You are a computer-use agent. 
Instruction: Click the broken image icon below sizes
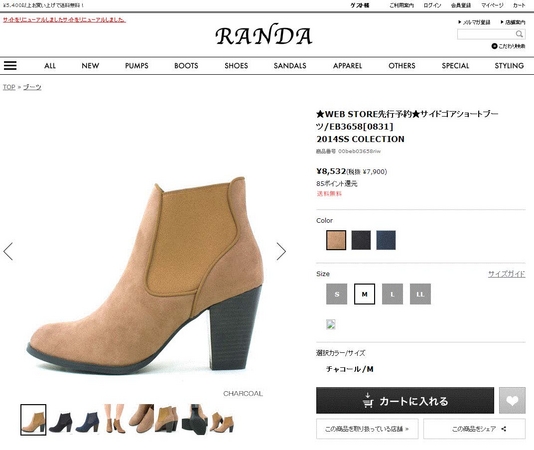click(x=331, y=324)
